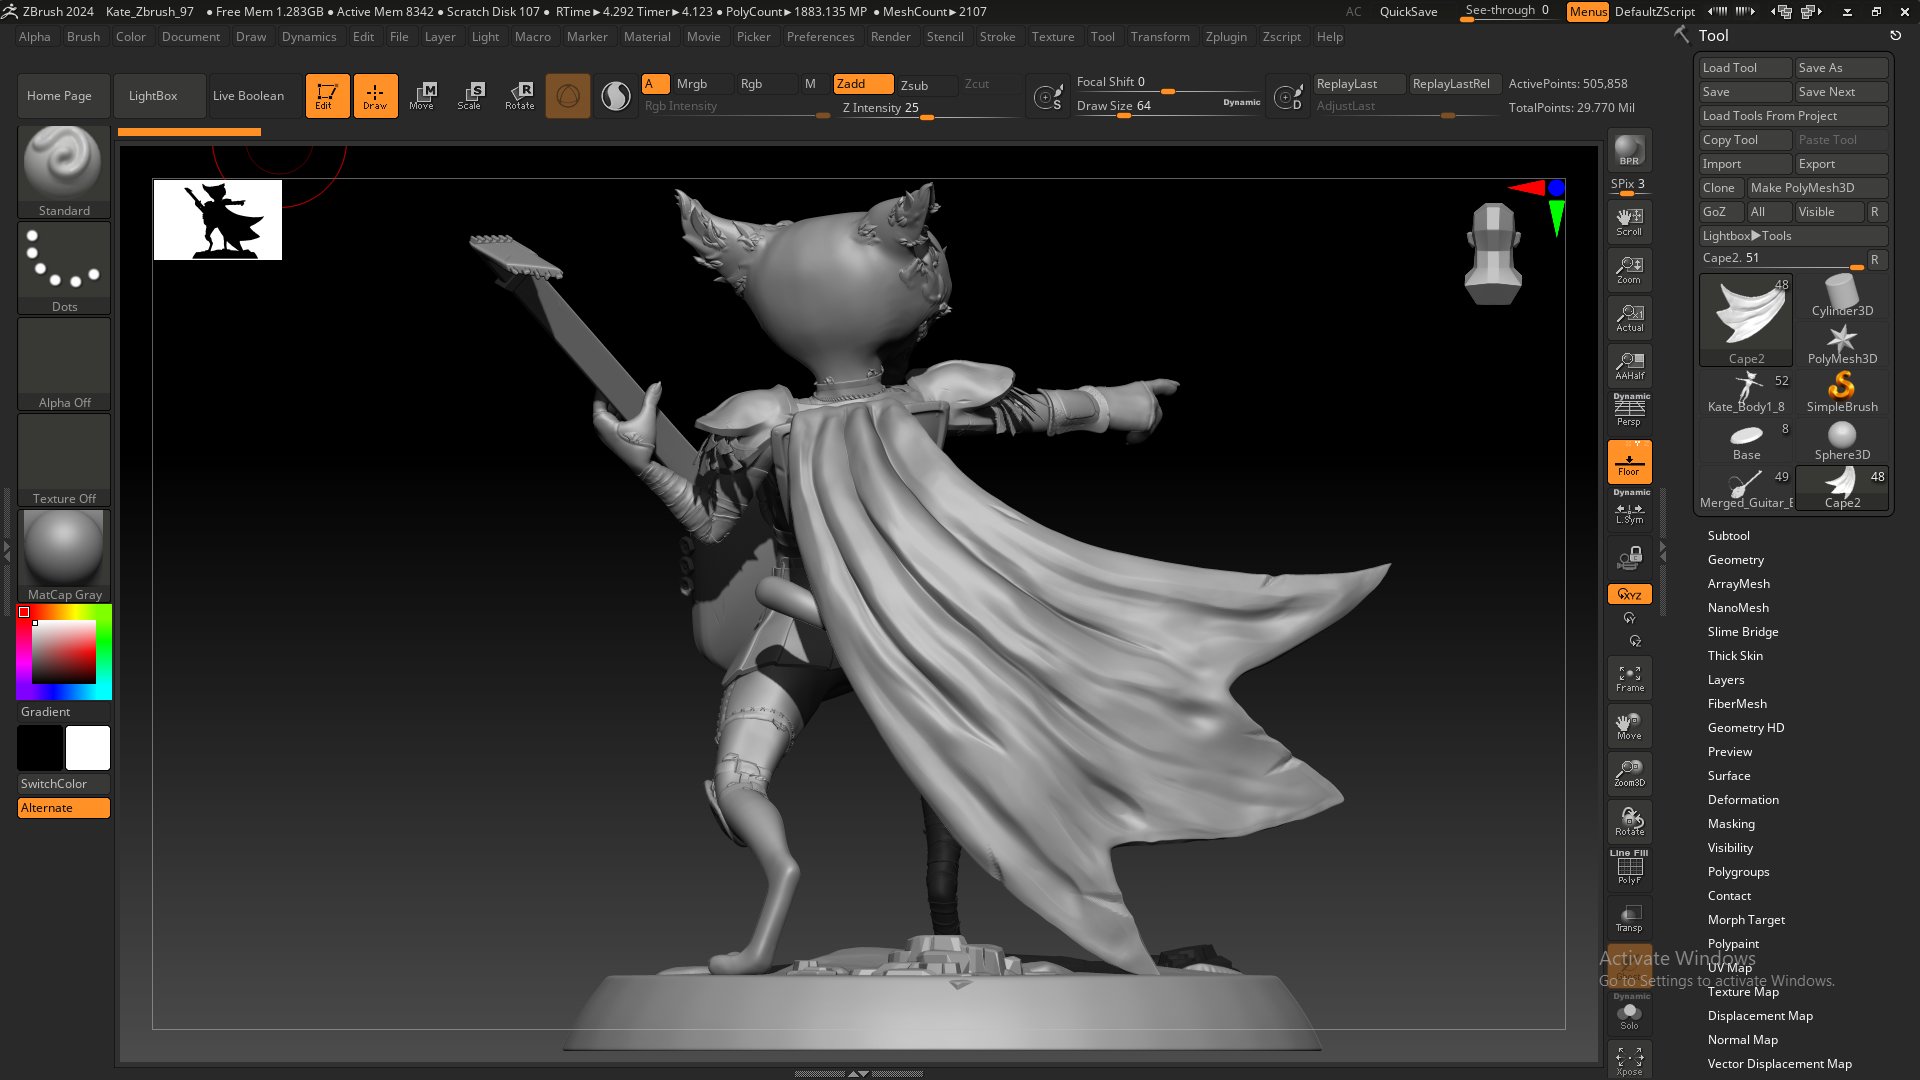1920x1080 pixels.
Task: Open the Render menu
Action: [x=890, y=37]
